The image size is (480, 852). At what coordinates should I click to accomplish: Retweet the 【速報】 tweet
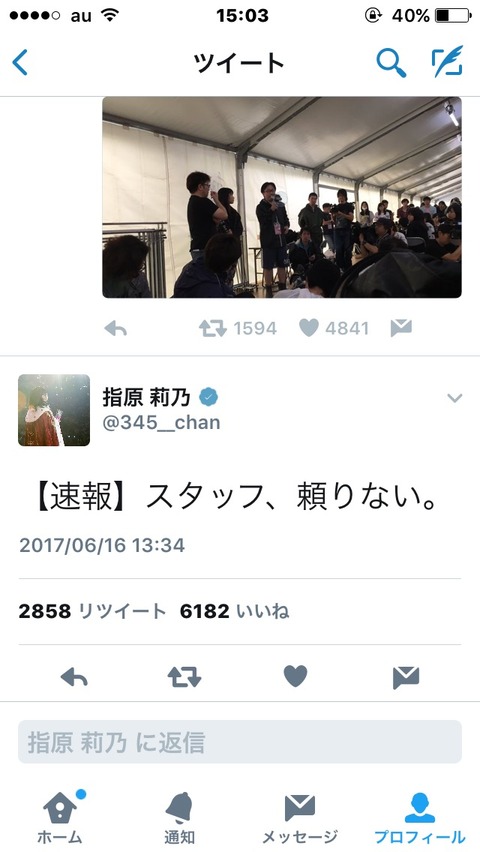click(x=184, y=677)
